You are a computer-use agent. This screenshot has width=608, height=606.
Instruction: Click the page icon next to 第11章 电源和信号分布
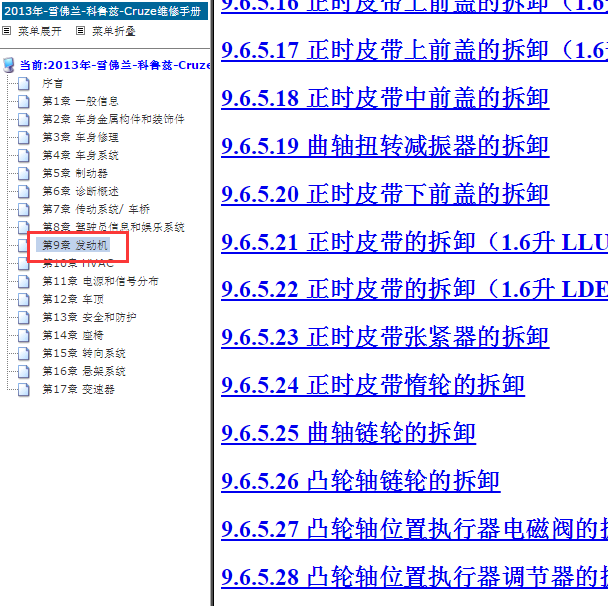pyautogui.click(x=24, y=281)
